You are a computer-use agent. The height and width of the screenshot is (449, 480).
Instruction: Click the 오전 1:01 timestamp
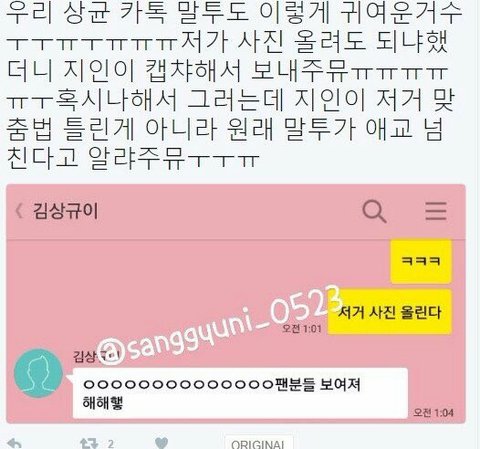tap(302, 329)
